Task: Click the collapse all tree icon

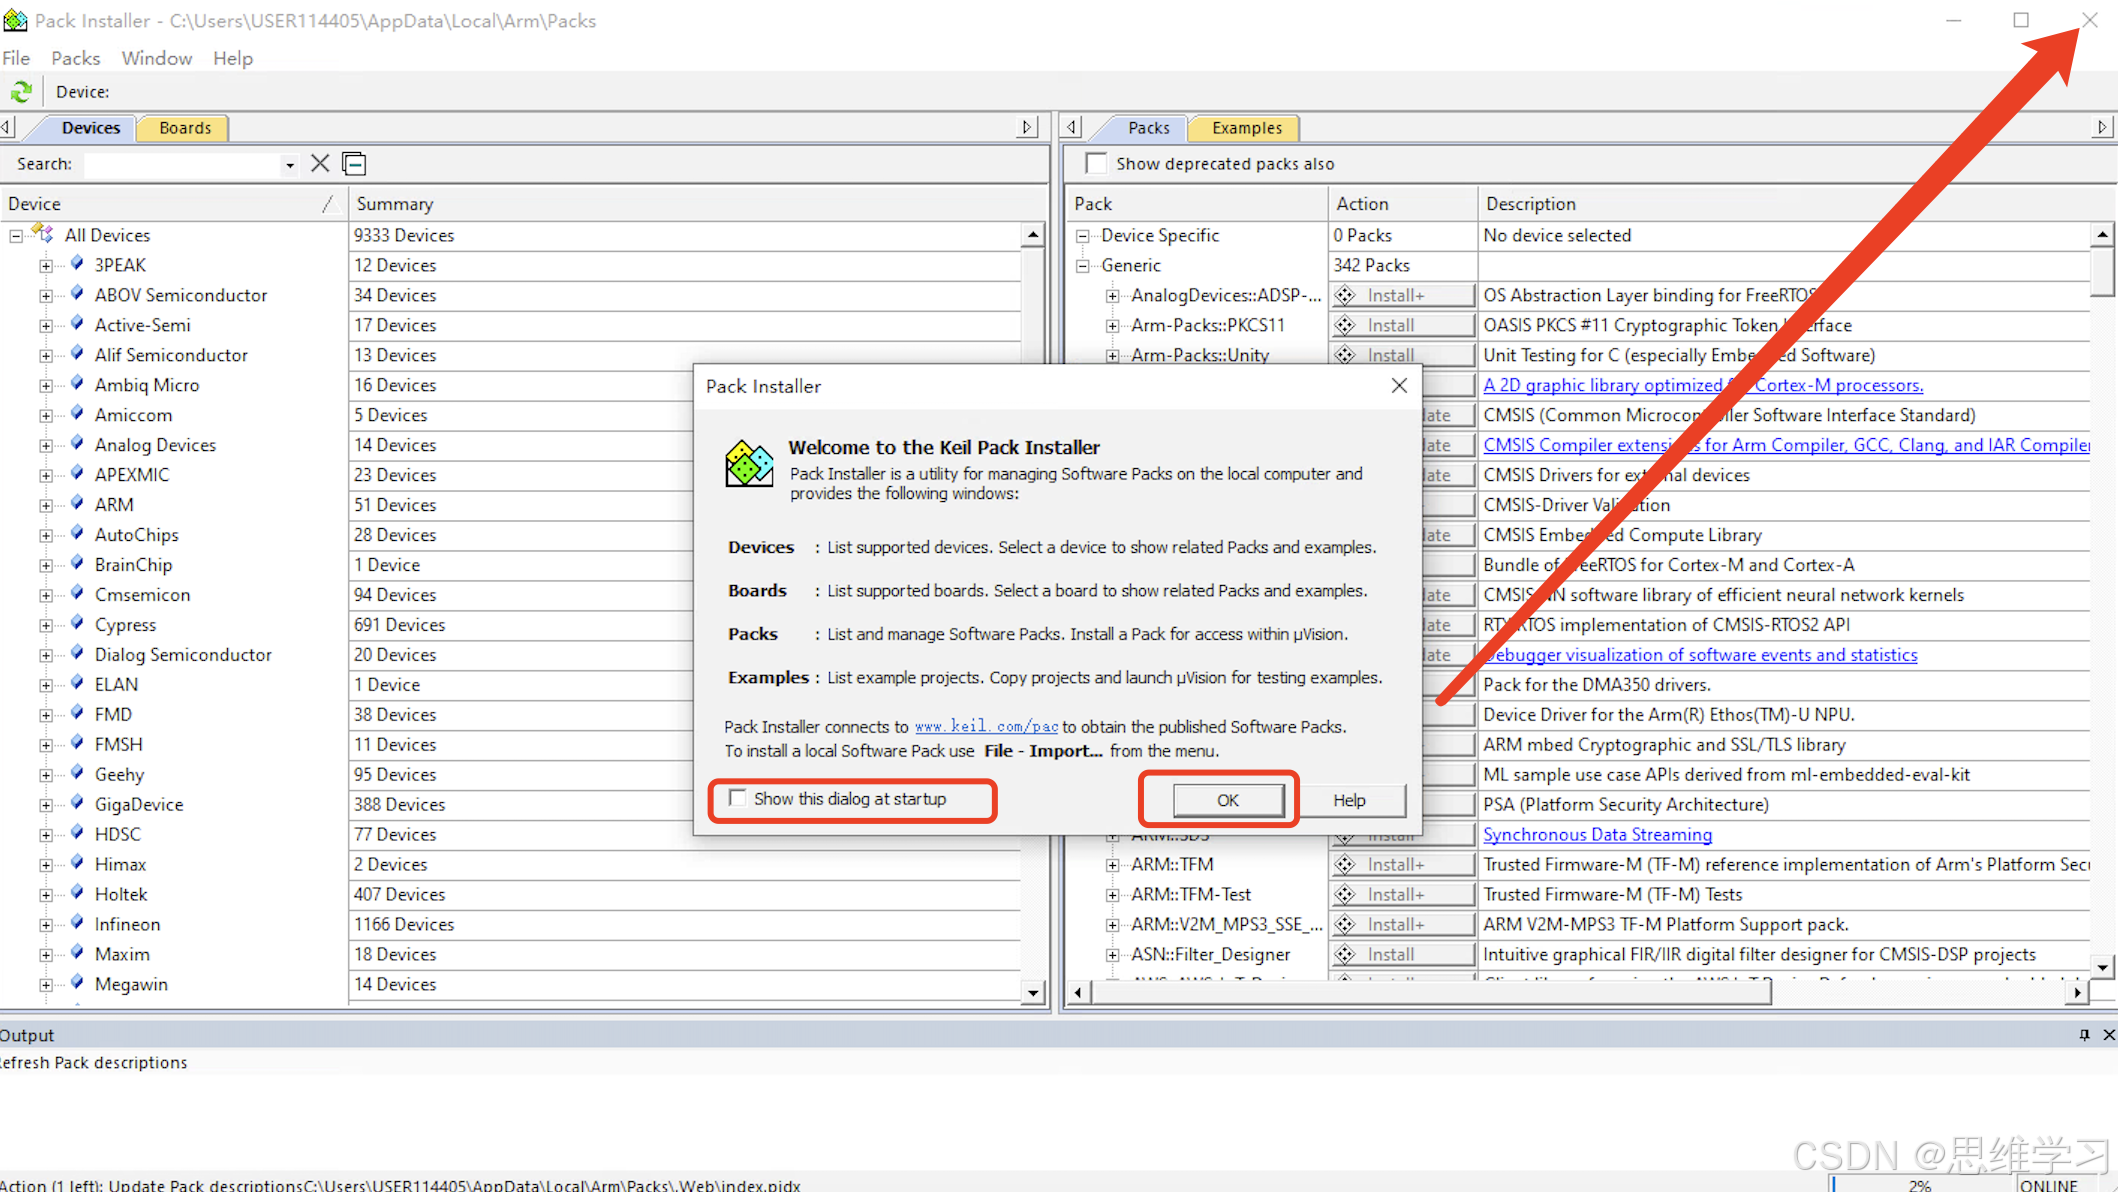Action: pyautogui.click(x=354, y=163)
